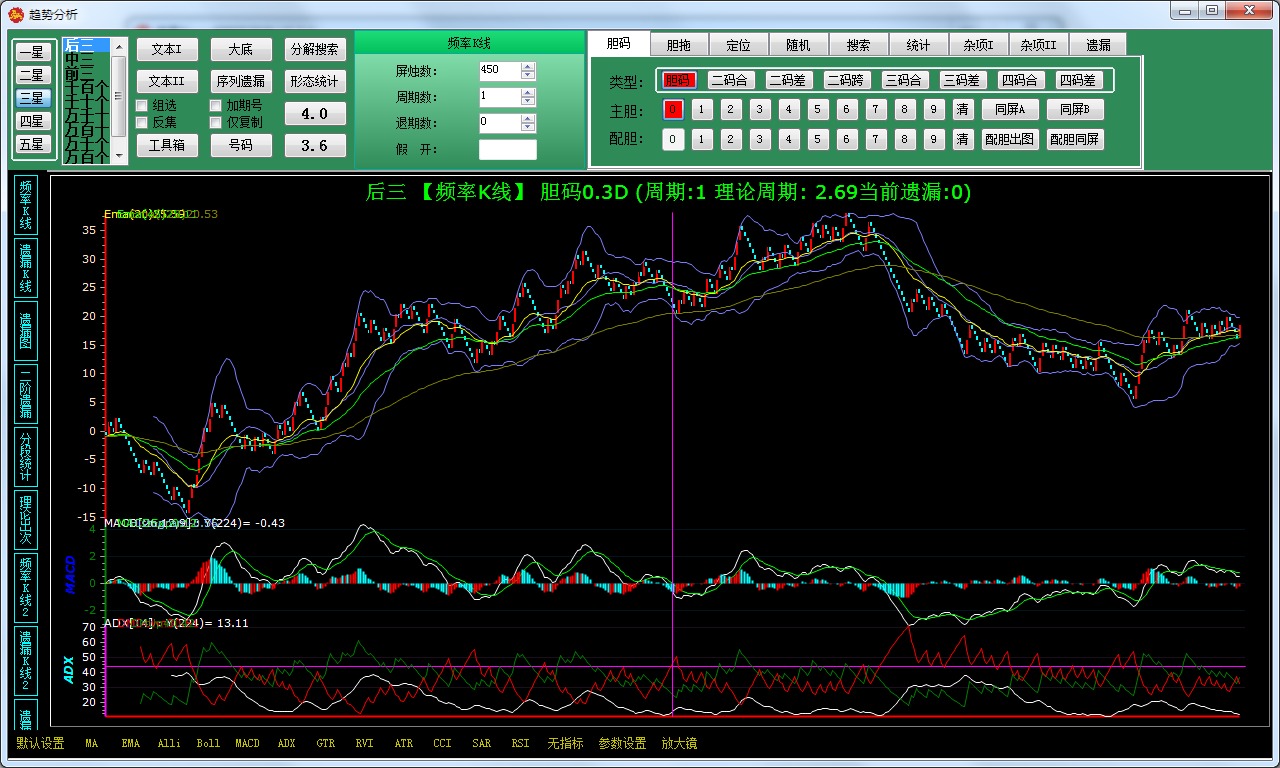The width and height of the screenshot is (1280, 768).
Task: Decrease 周期数 with the down spinner arrow
Action: point(528,102)
